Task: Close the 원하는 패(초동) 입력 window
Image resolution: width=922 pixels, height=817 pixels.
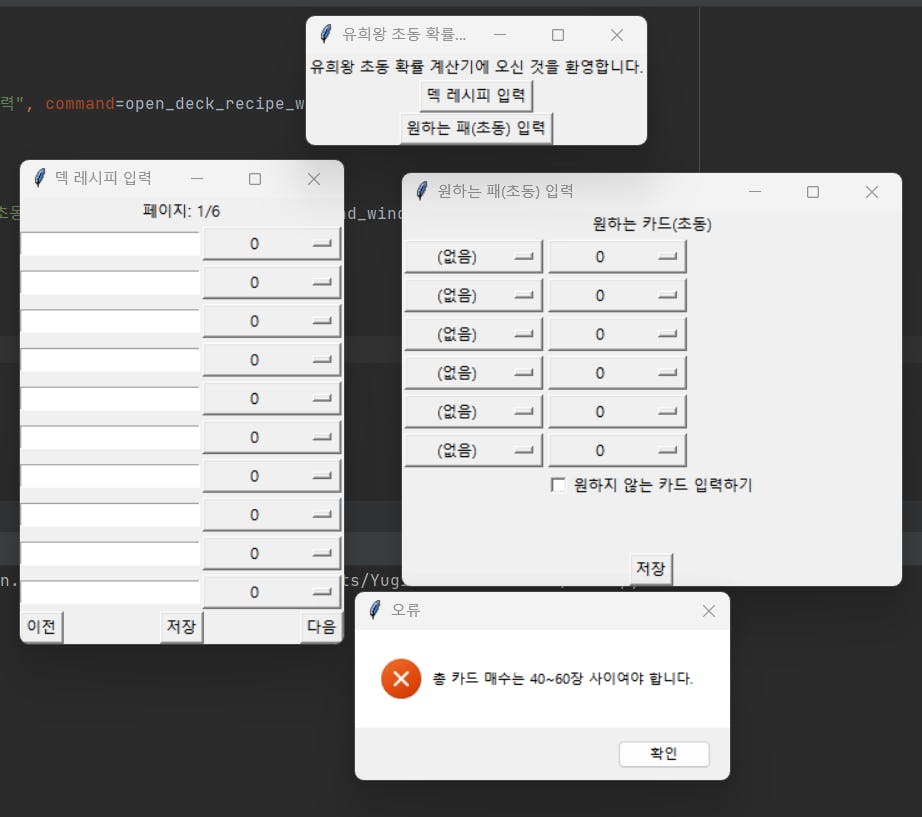Action: (x=871, y=192)
